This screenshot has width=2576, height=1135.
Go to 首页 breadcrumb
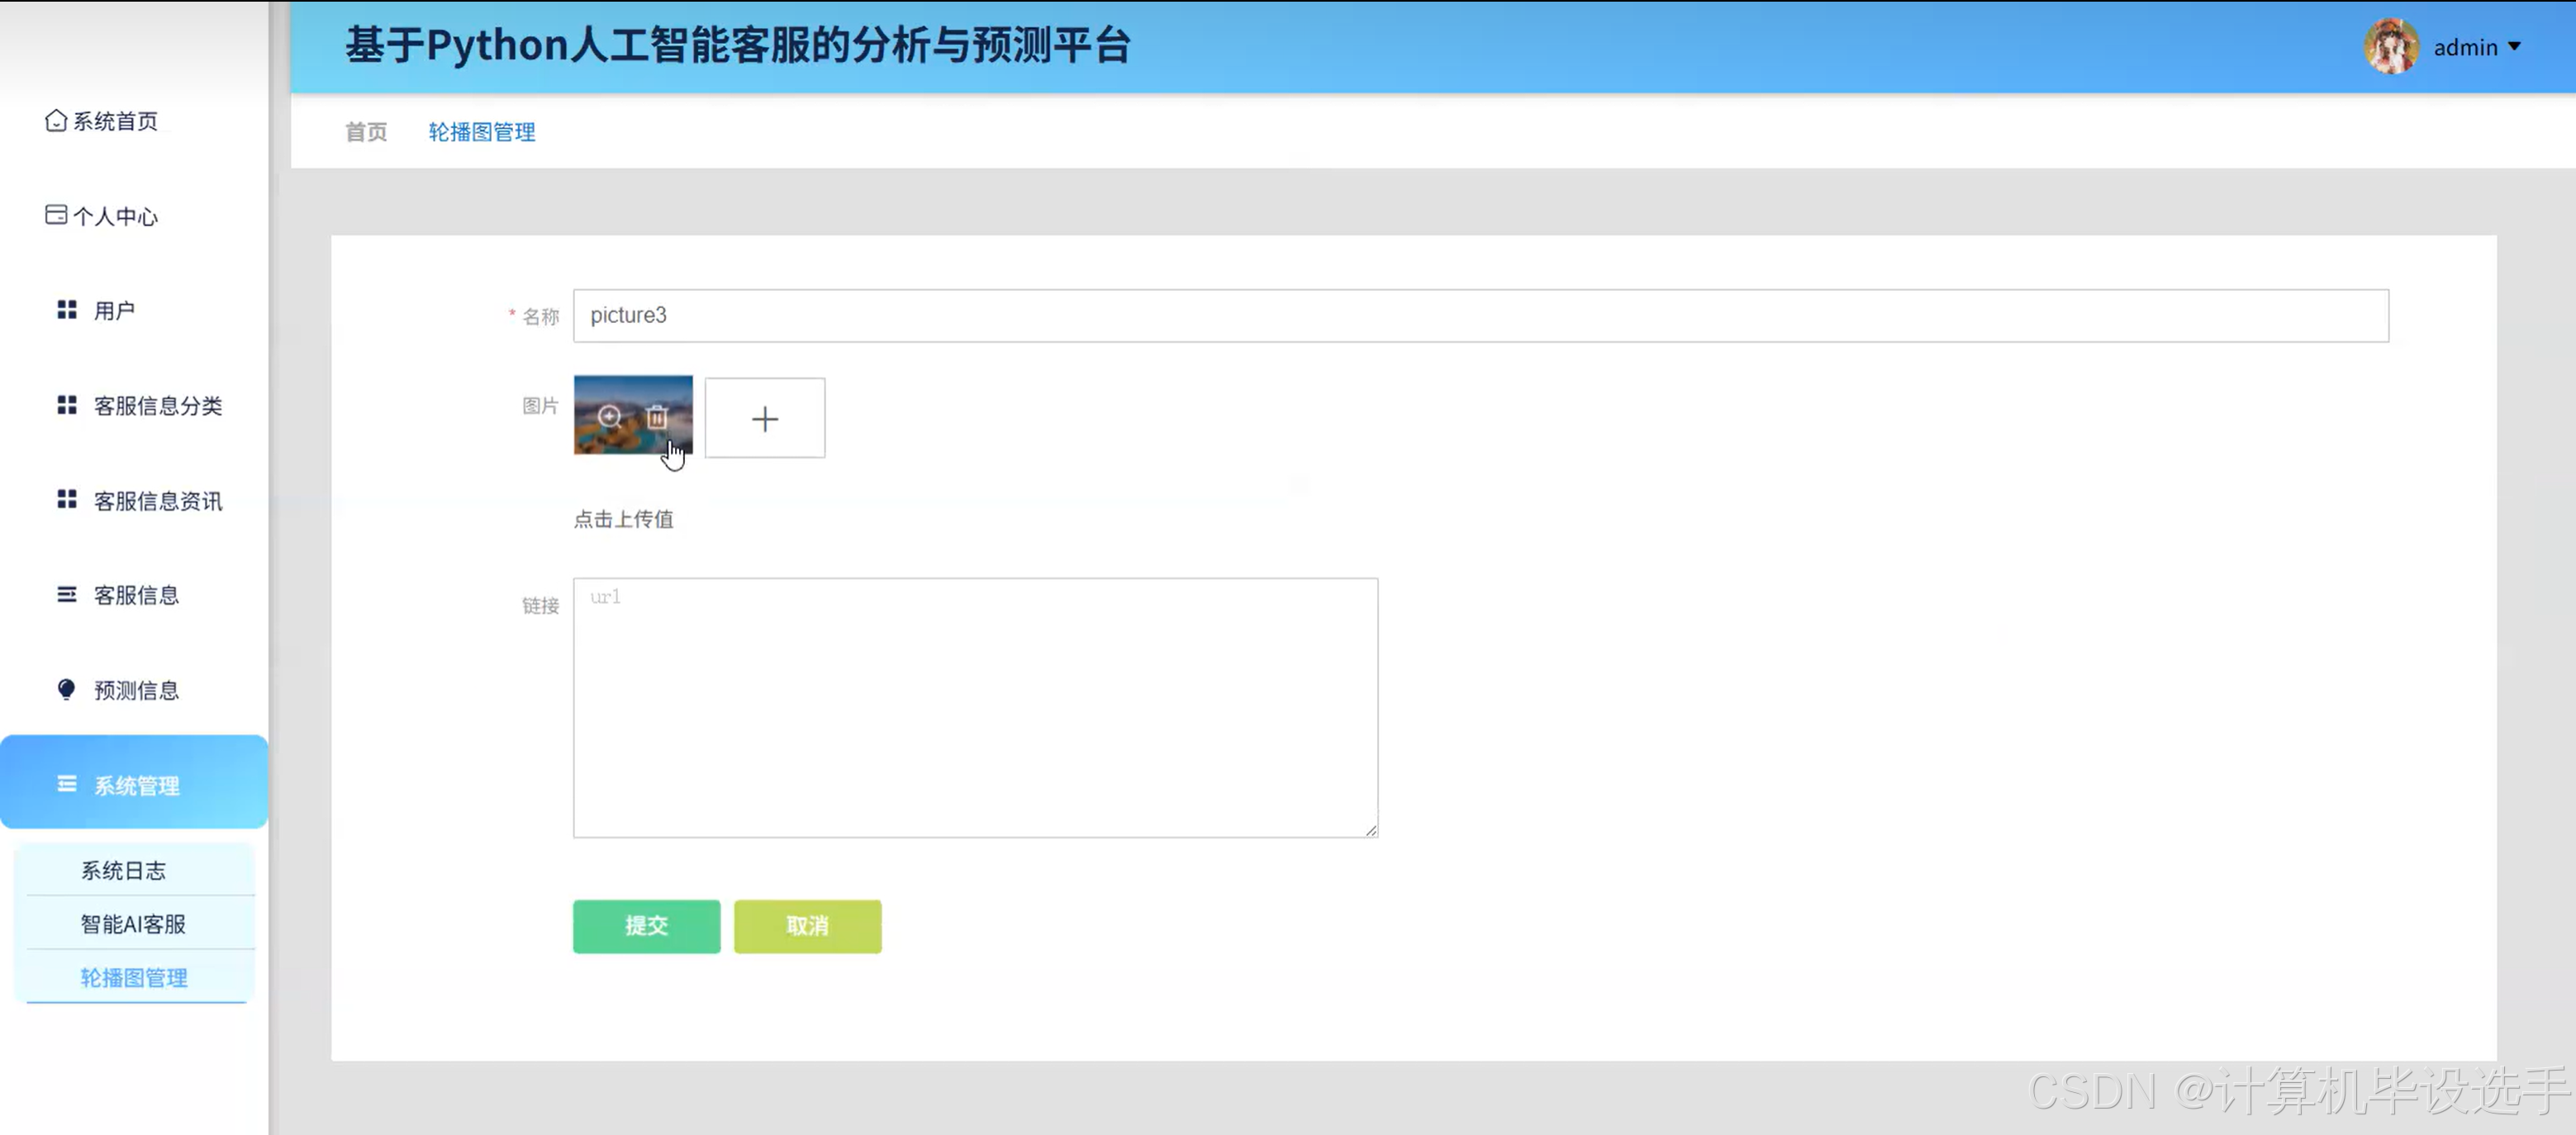coord(366,132)
